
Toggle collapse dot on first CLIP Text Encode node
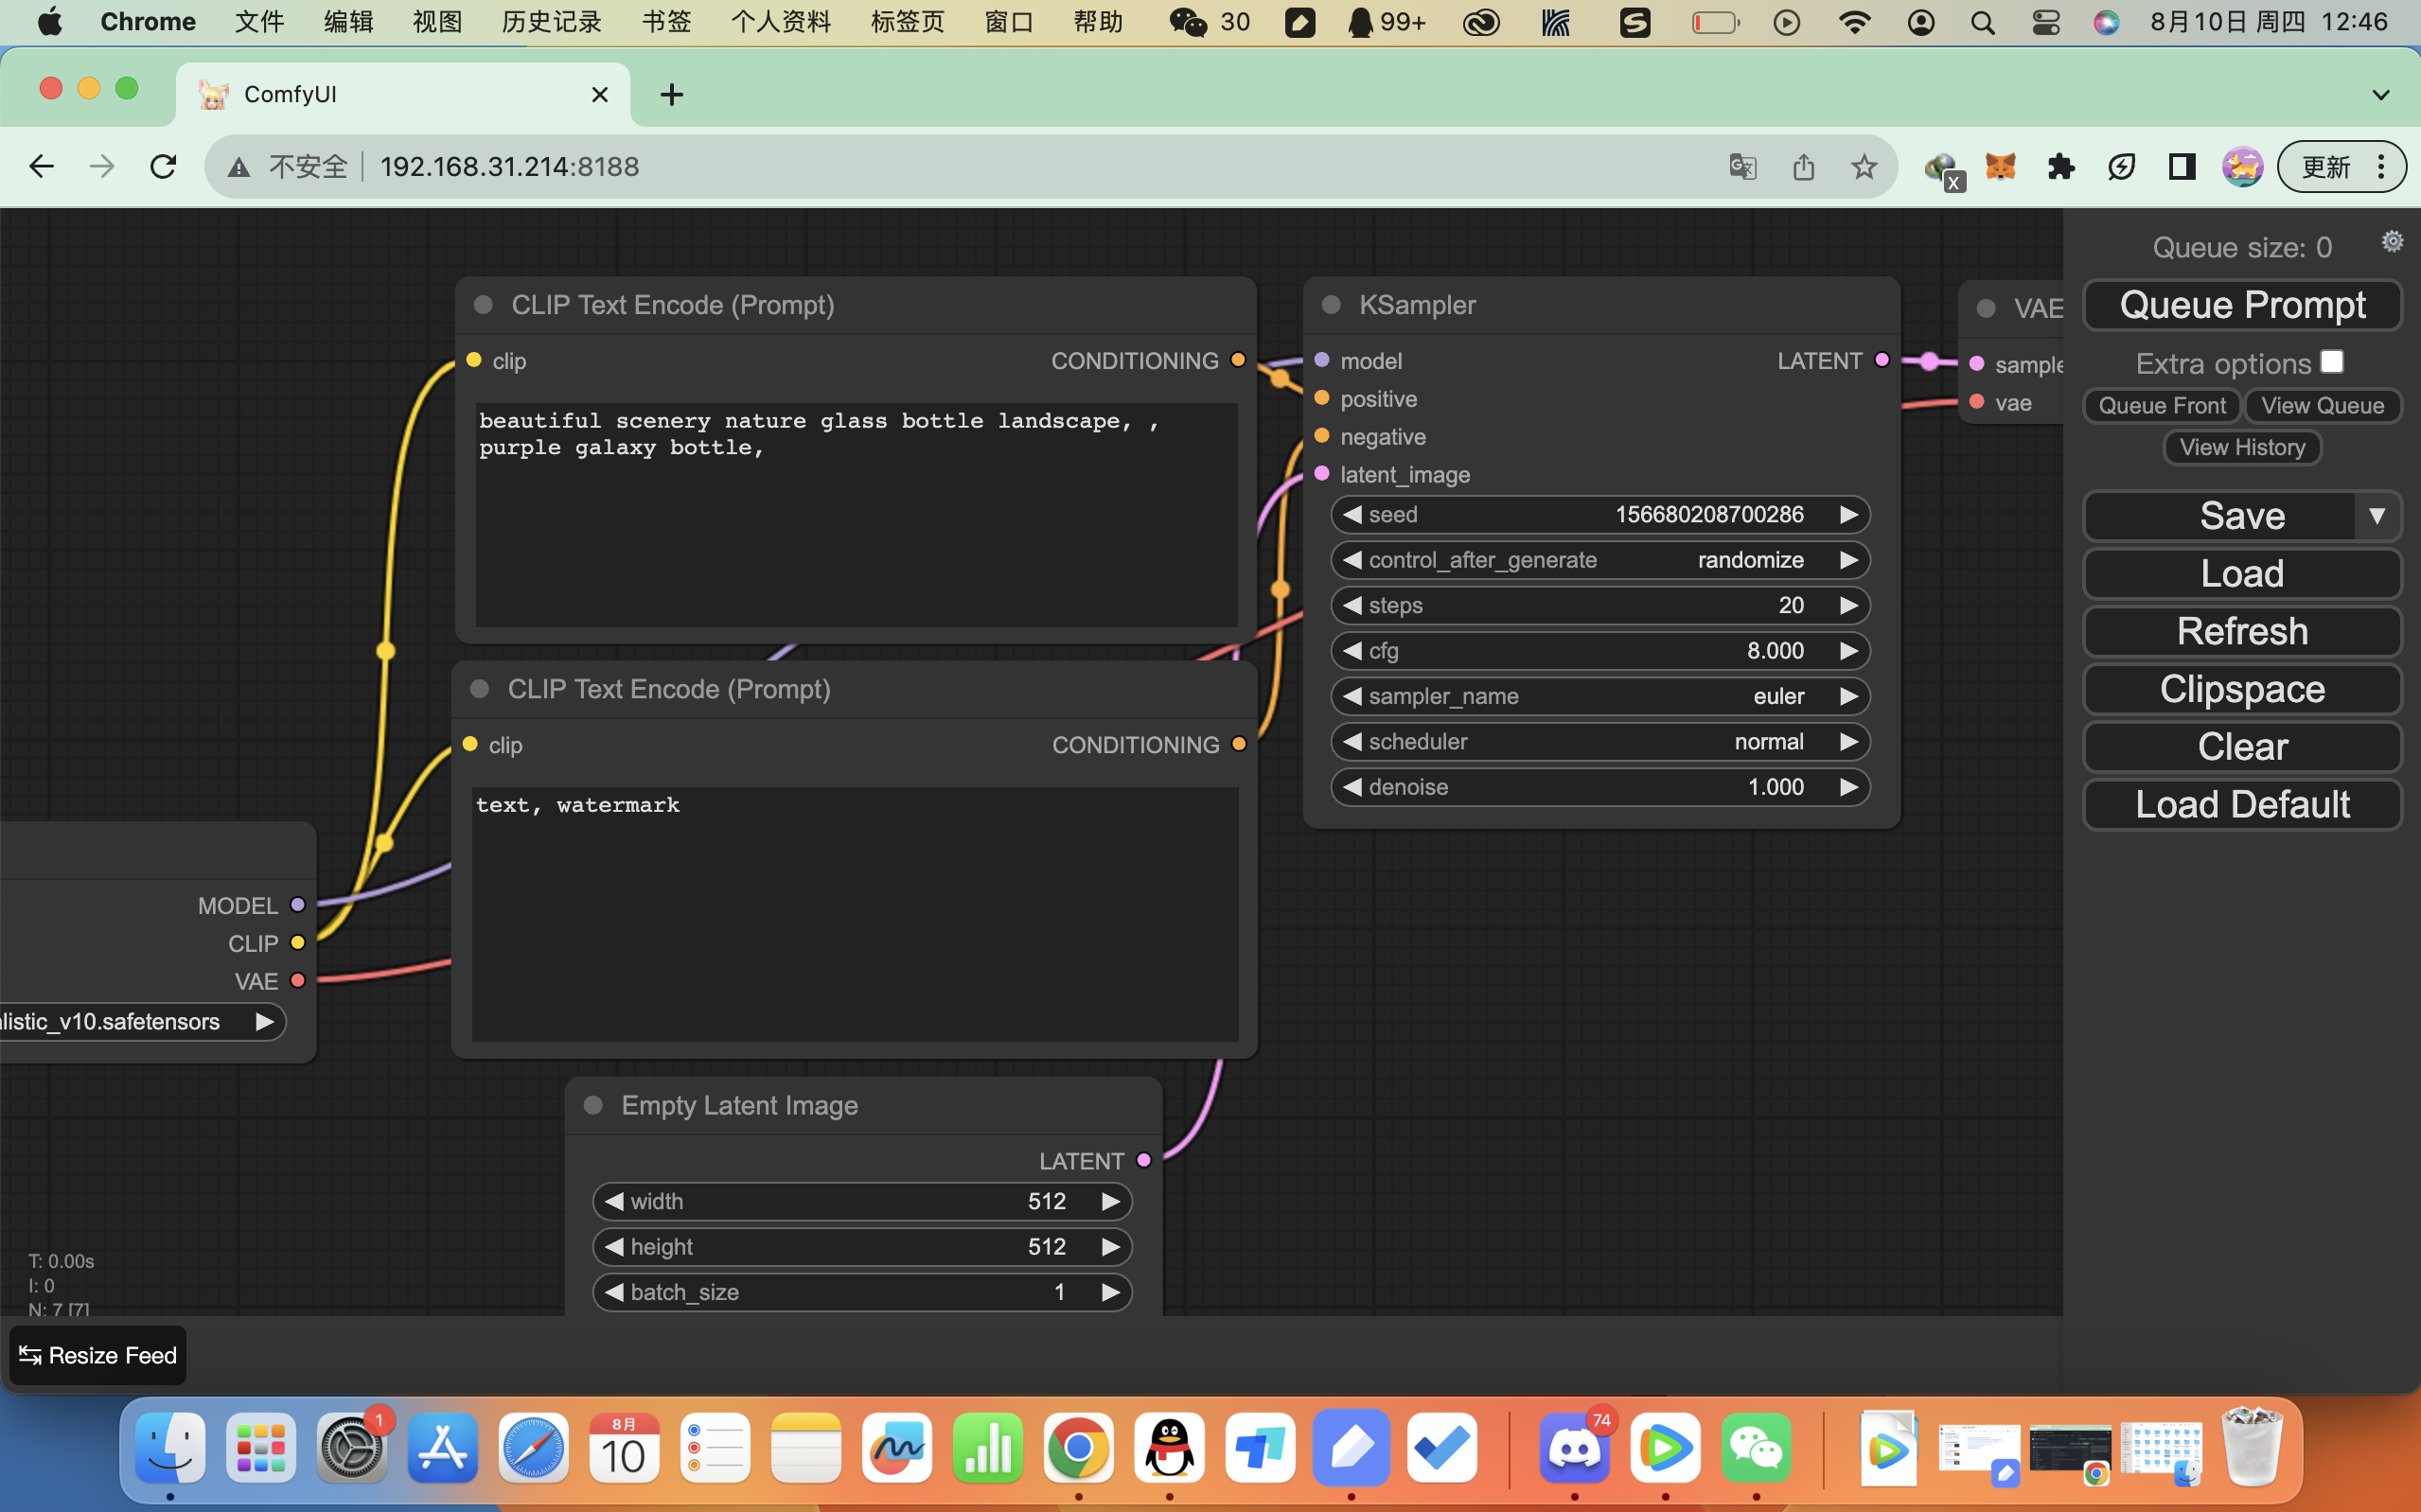(483, 305)
